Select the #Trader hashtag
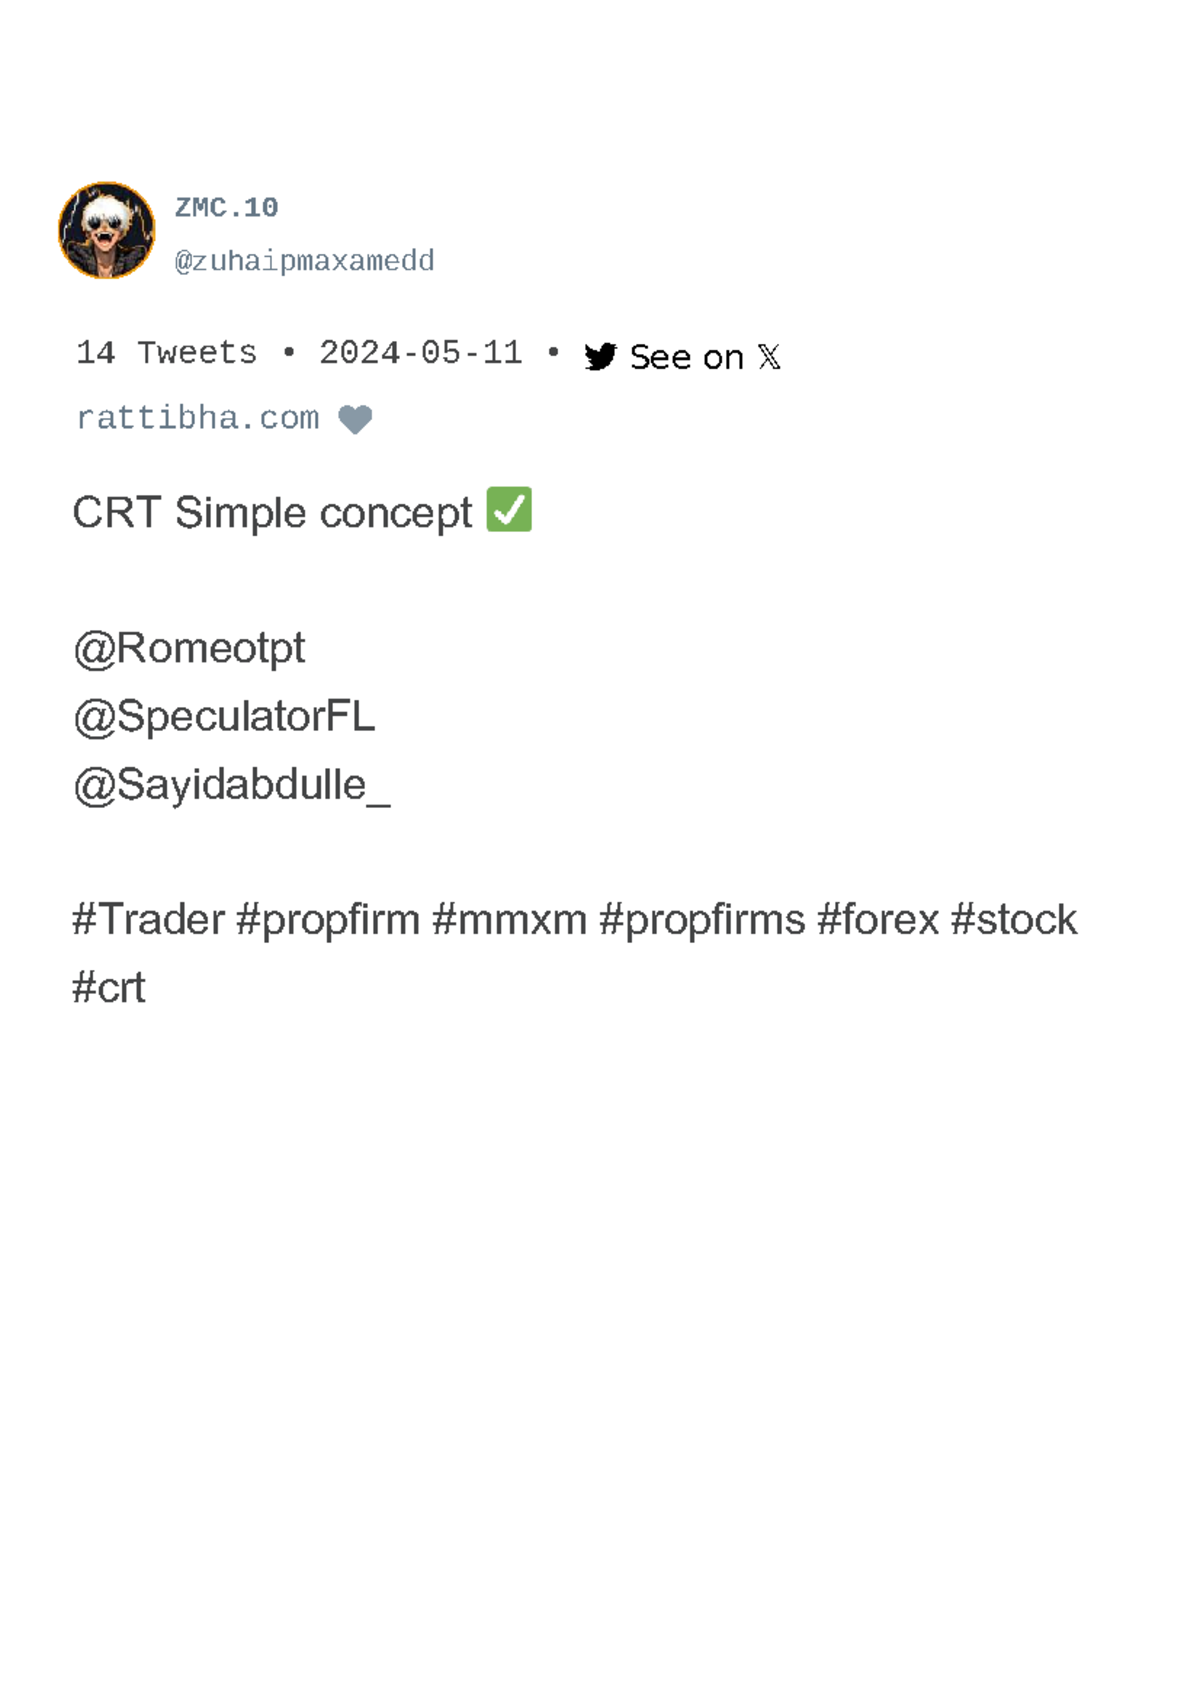The width and height of the screenshot is (1200, 1698). pyautogui.click(x=148, y=920)
